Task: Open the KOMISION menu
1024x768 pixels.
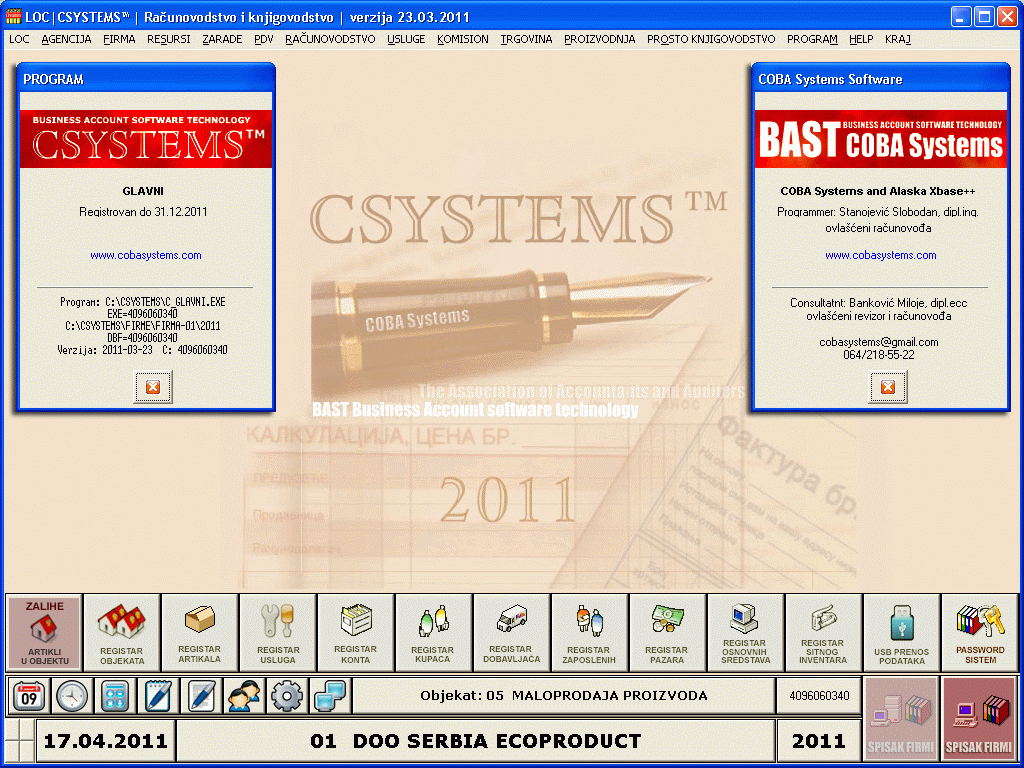Action: [x=462, y=39]
